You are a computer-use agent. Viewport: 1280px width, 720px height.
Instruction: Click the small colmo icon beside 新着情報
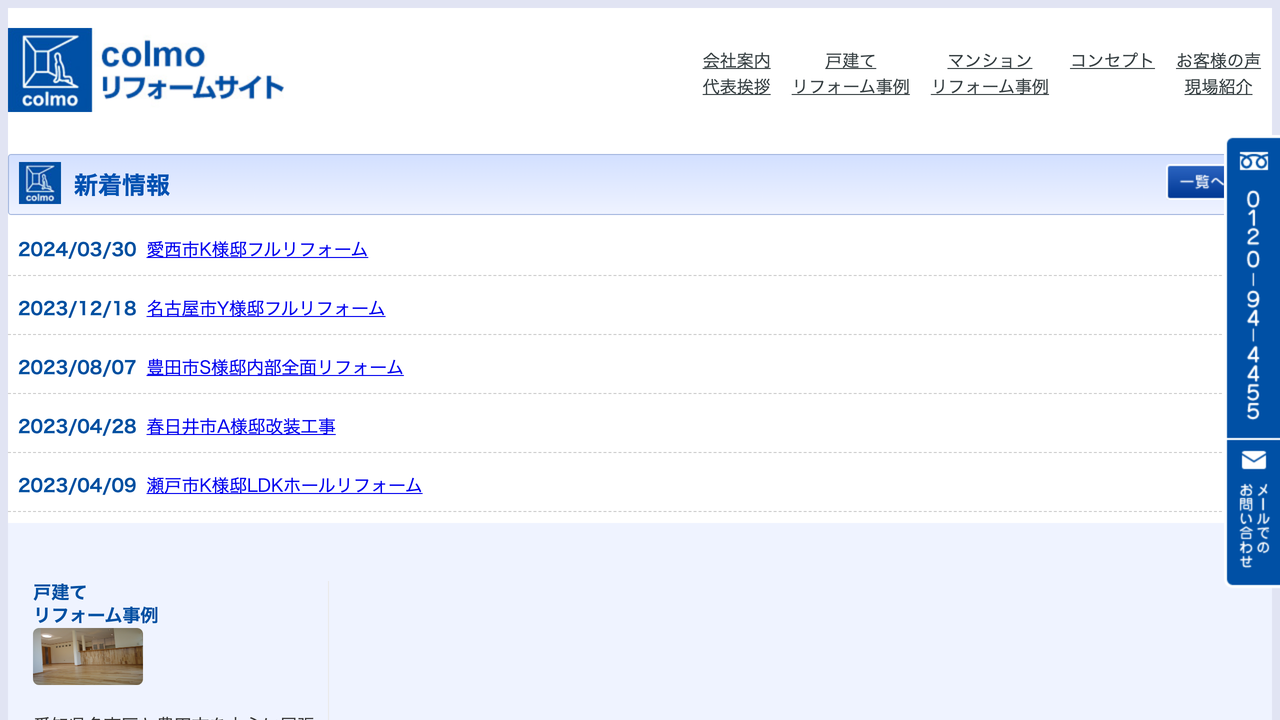click(x=40, y=183)
